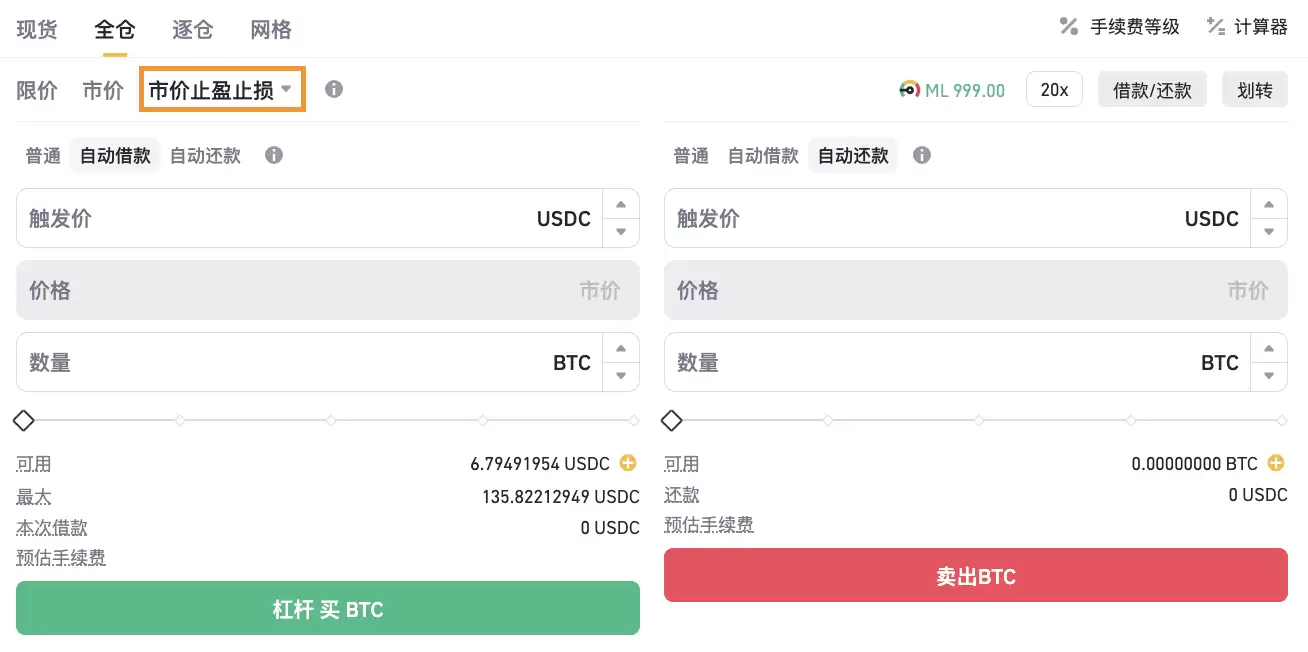This screenshot has height=652, width=1308.
Task: Select sell-side 自动借款 mode
Action: (x=763, y=156)
